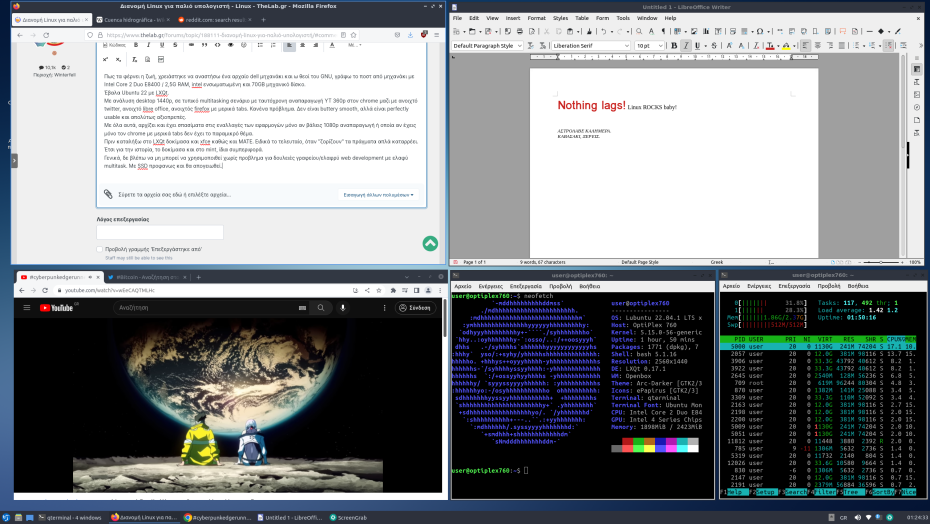Screen dimensions: 930x524
Task: Toggle formatting marks pilcrow icon in Writer
Action: pos(663,31)
